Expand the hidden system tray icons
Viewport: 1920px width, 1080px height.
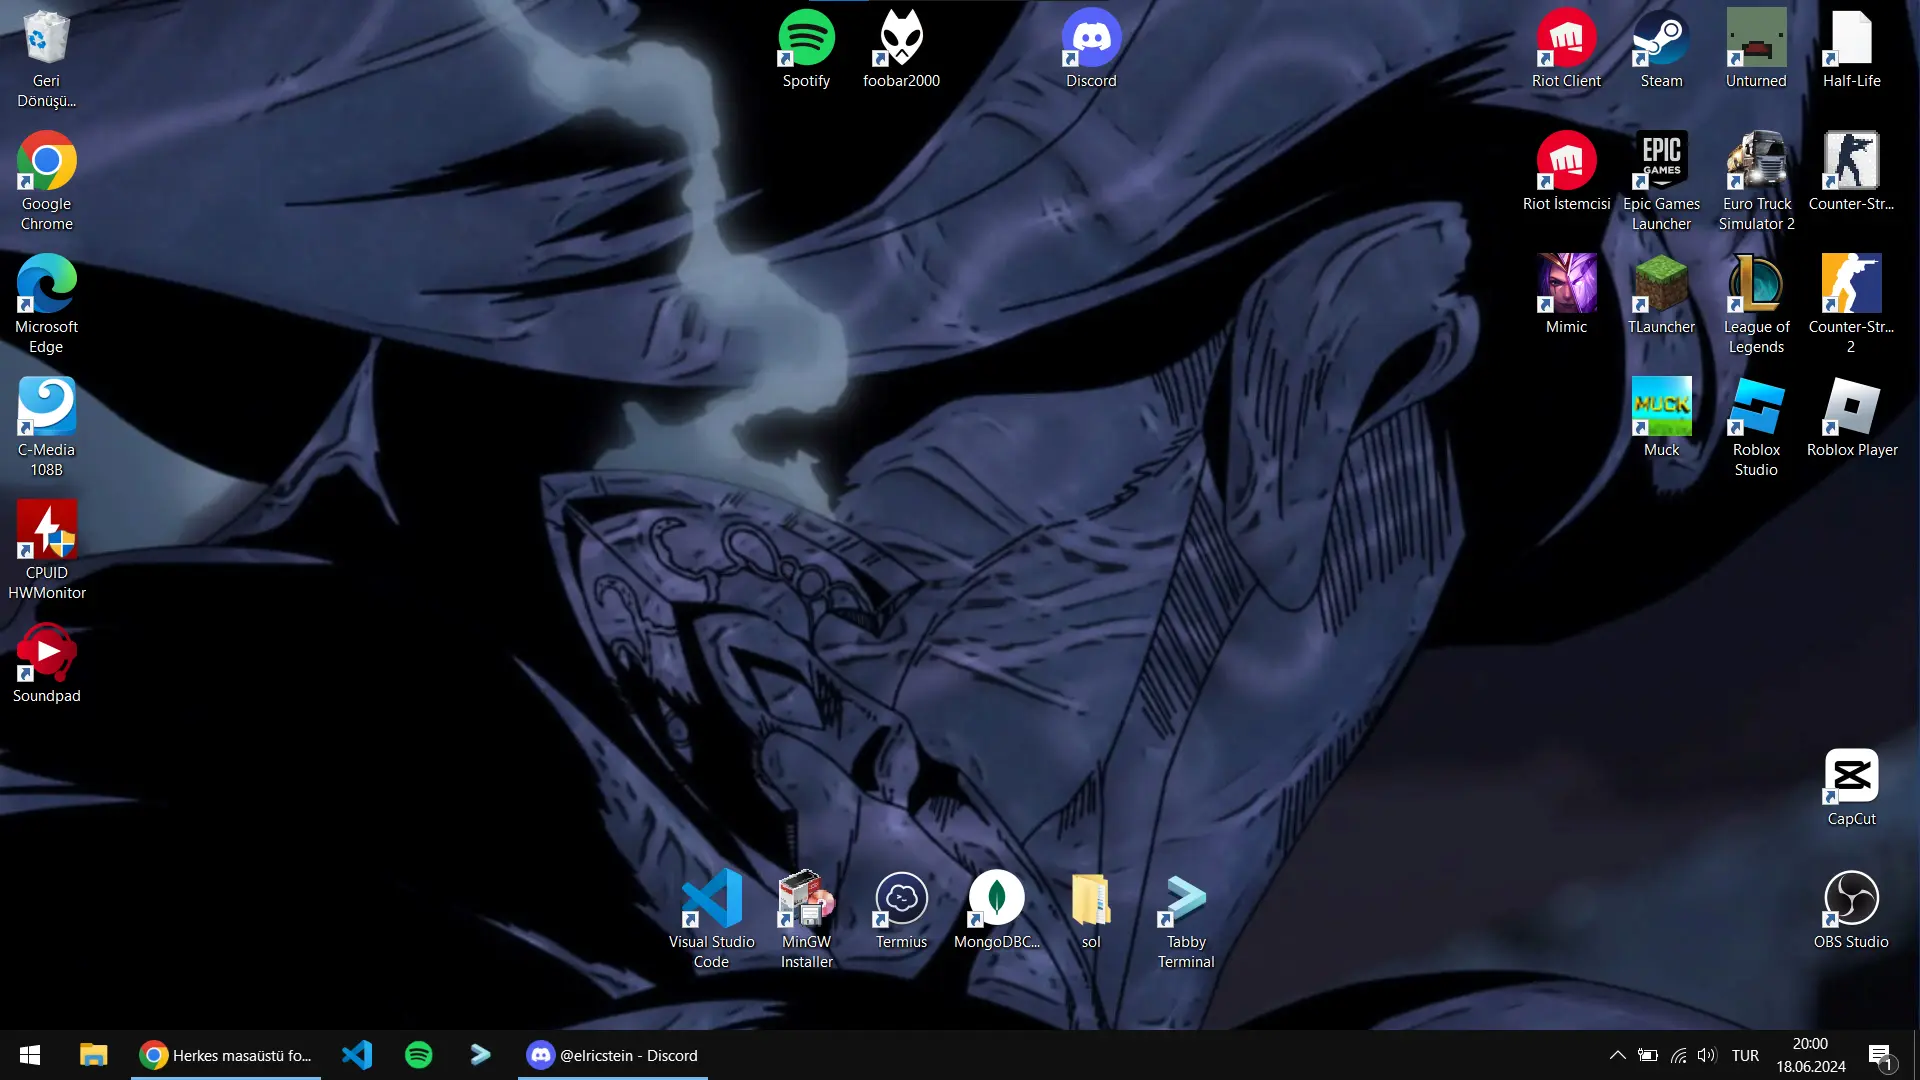(1617, 1055)
